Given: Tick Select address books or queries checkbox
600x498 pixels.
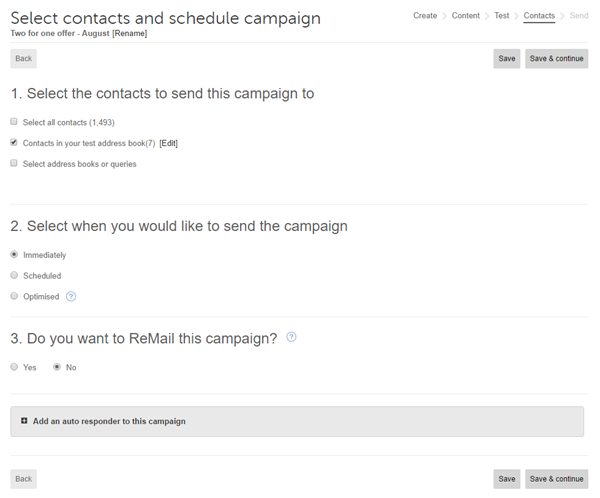Looking at the screenshot, I should click(x=14, y=163).
